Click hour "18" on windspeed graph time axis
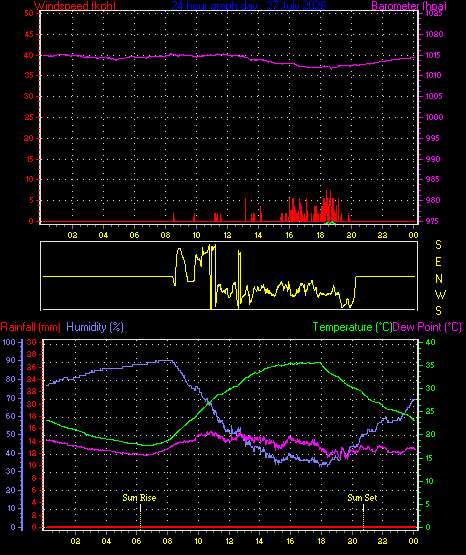 click(320, 235)
